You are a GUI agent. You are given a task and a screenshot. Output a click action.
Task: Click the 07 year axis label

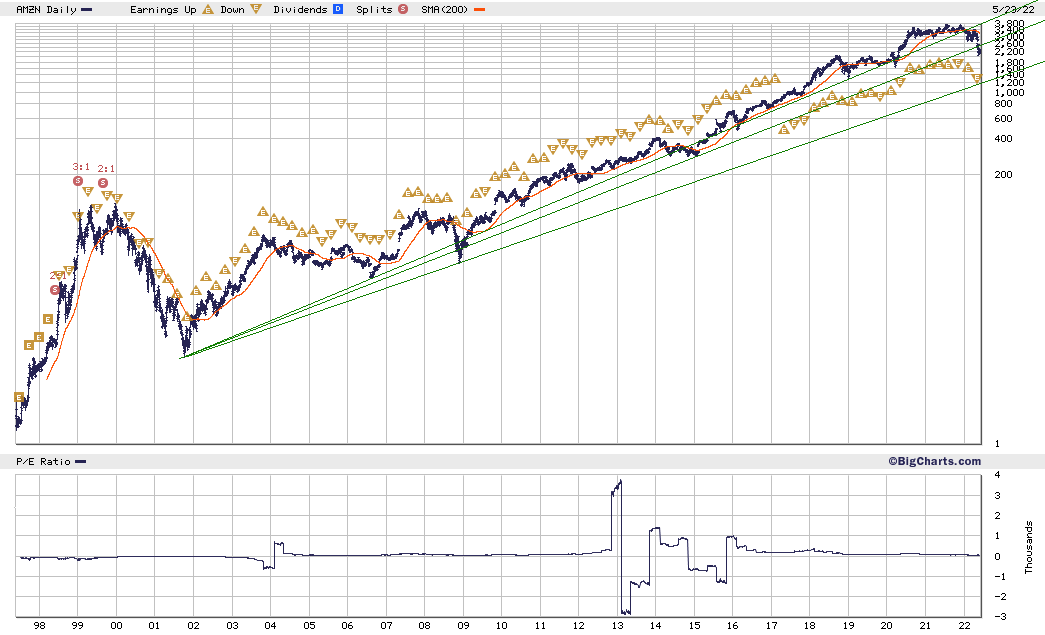coord(386,626)
